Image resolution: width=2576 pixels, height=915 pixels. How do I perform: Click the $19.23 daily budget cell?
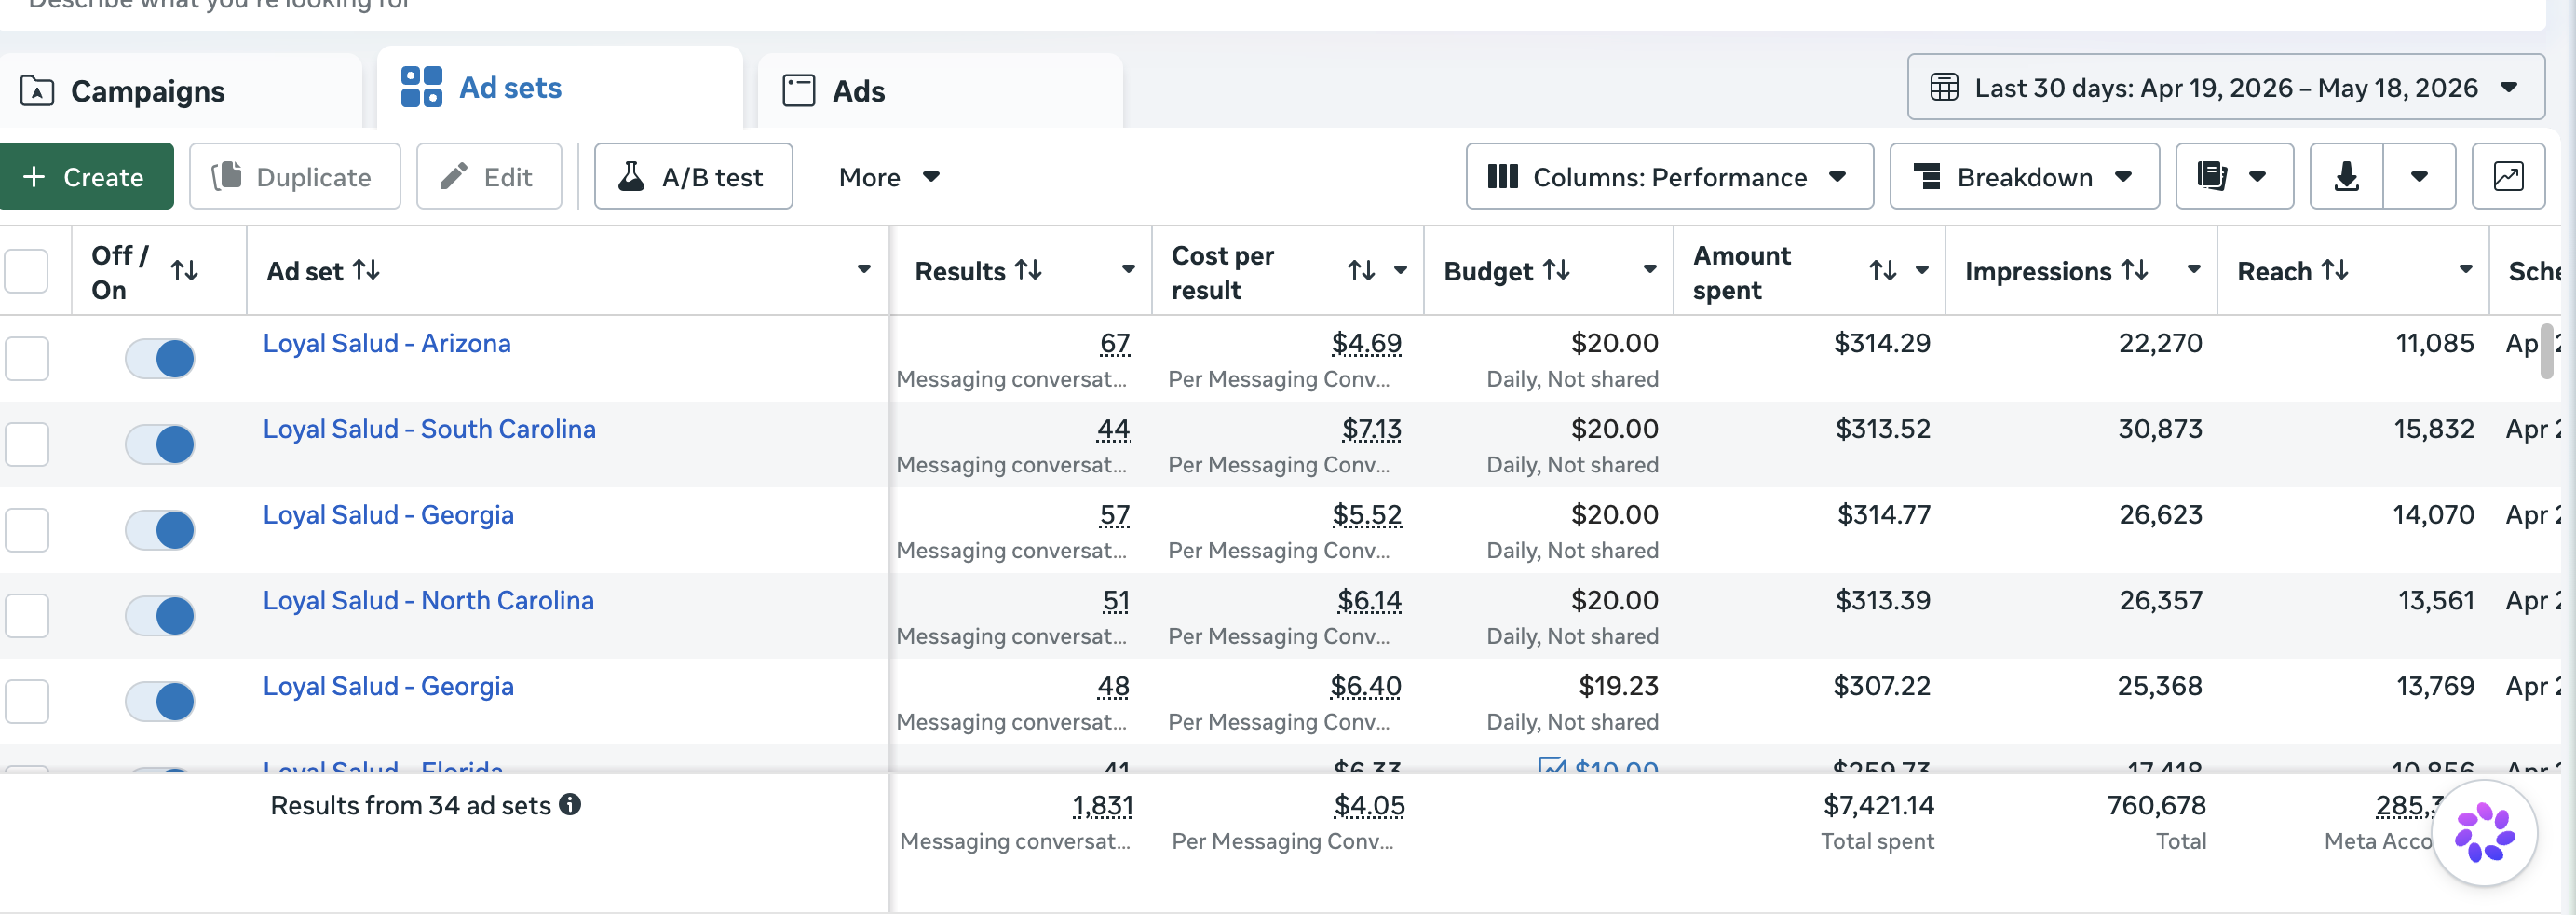1618,686
